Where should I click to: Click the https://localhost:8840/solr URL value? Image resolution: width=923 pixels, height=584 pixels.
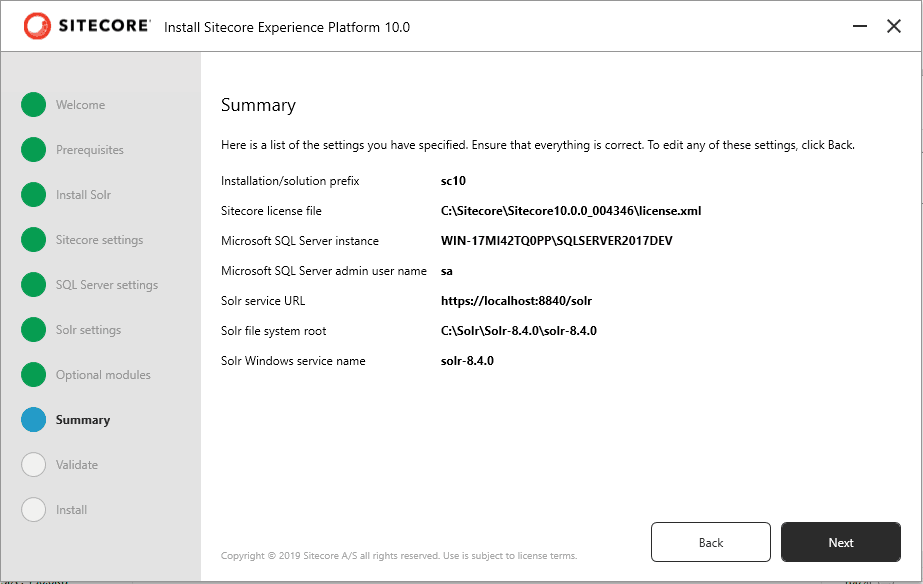pyautogui.click(x=516, y=301)
